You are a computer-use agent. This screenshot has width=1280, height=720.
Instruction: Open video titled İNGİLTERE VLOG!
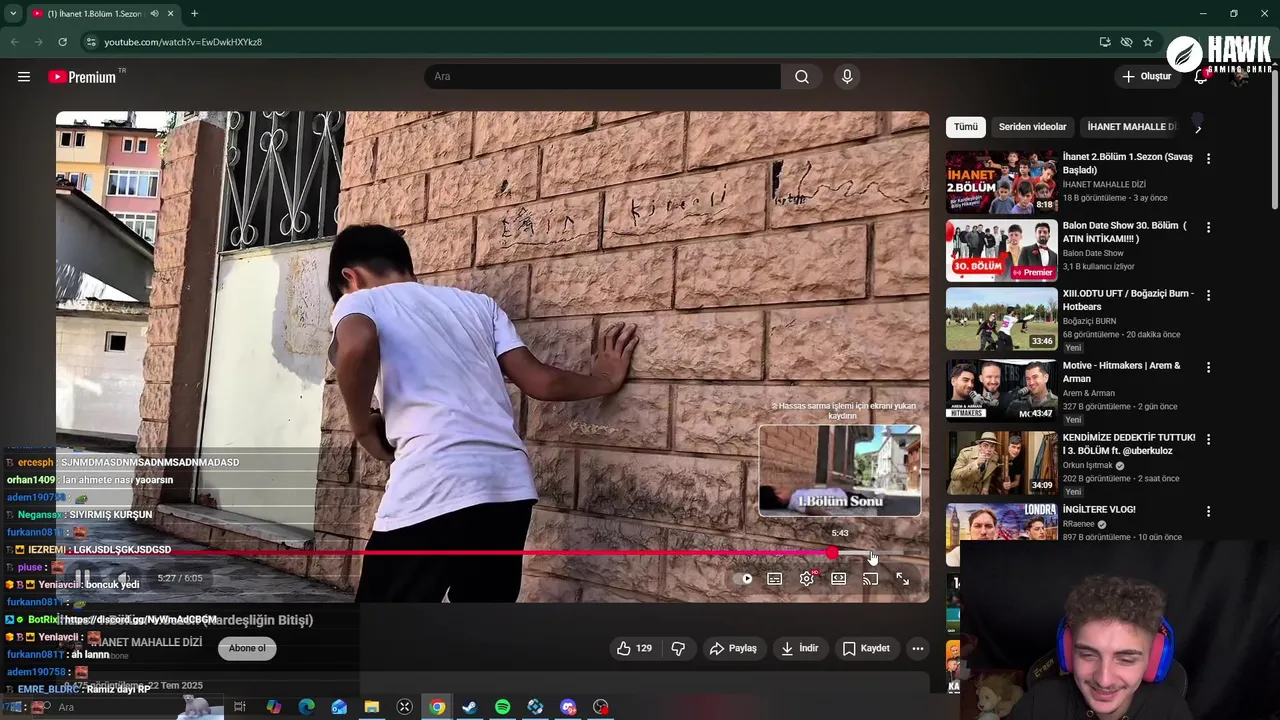1099,510
